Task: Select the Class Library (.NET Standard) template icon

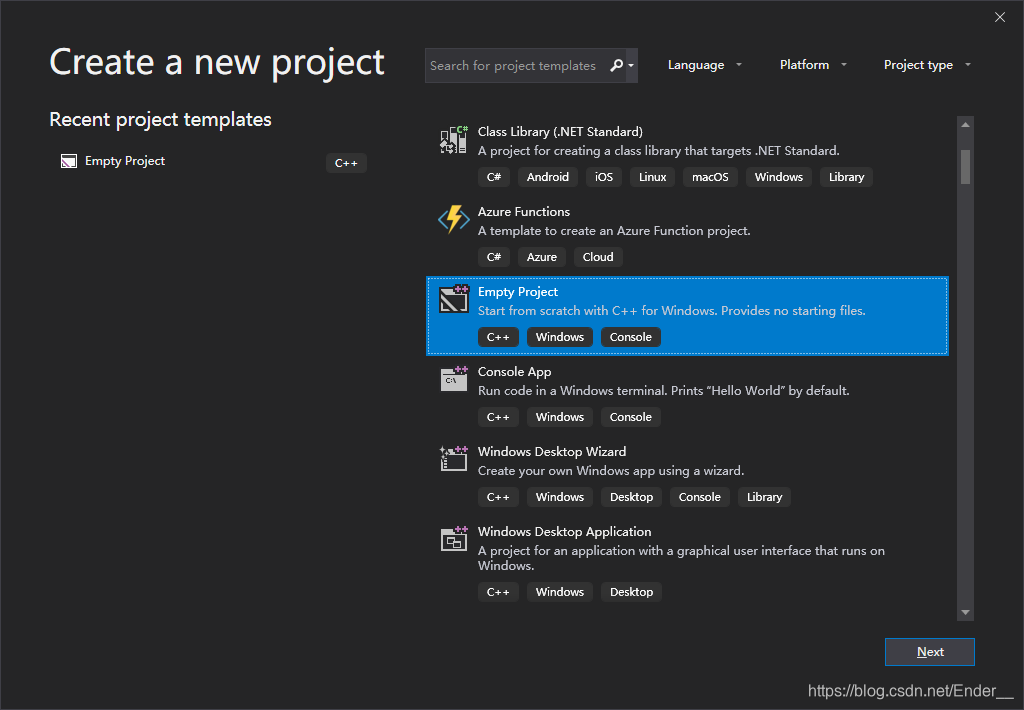Action: point(453,139)
